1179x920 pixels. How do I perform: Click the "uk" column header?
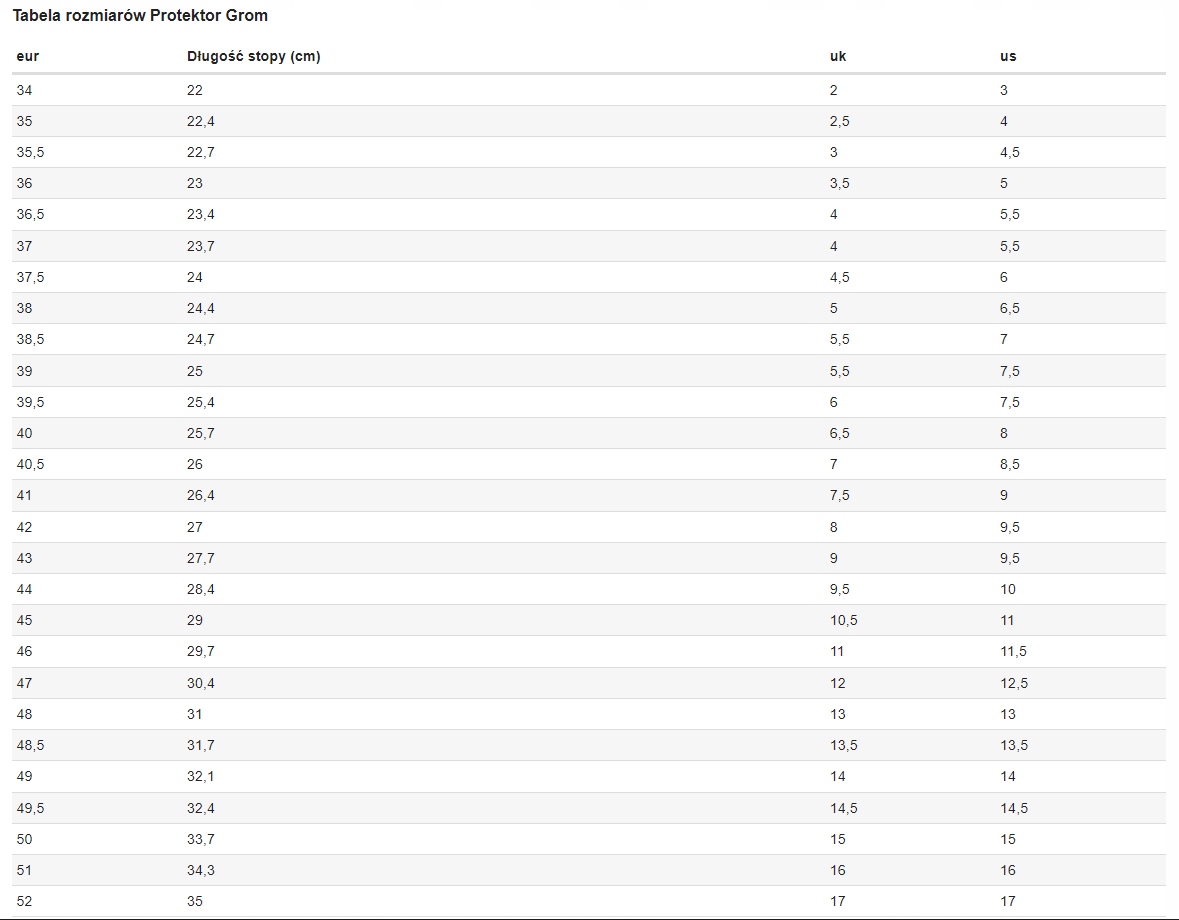click(x=838, y=56)
